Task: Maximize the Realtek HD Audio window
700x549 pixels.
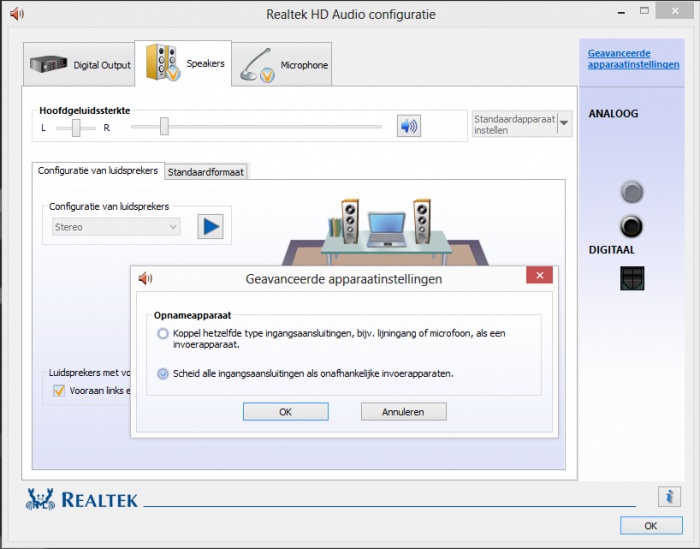Action: (644, 11)
